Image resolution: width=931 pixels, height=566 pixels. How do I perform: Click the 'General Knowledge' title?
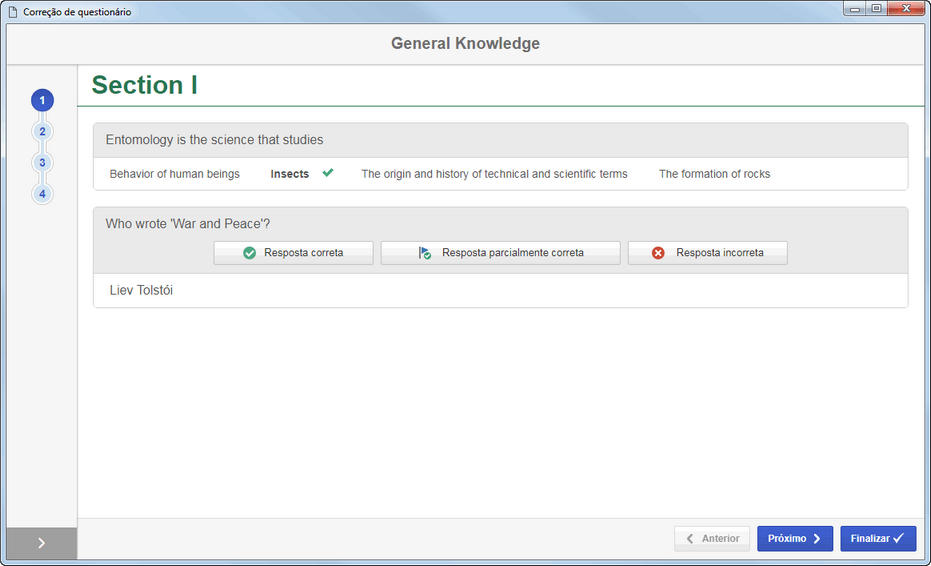pyautogui.click(x=466, y=43)
